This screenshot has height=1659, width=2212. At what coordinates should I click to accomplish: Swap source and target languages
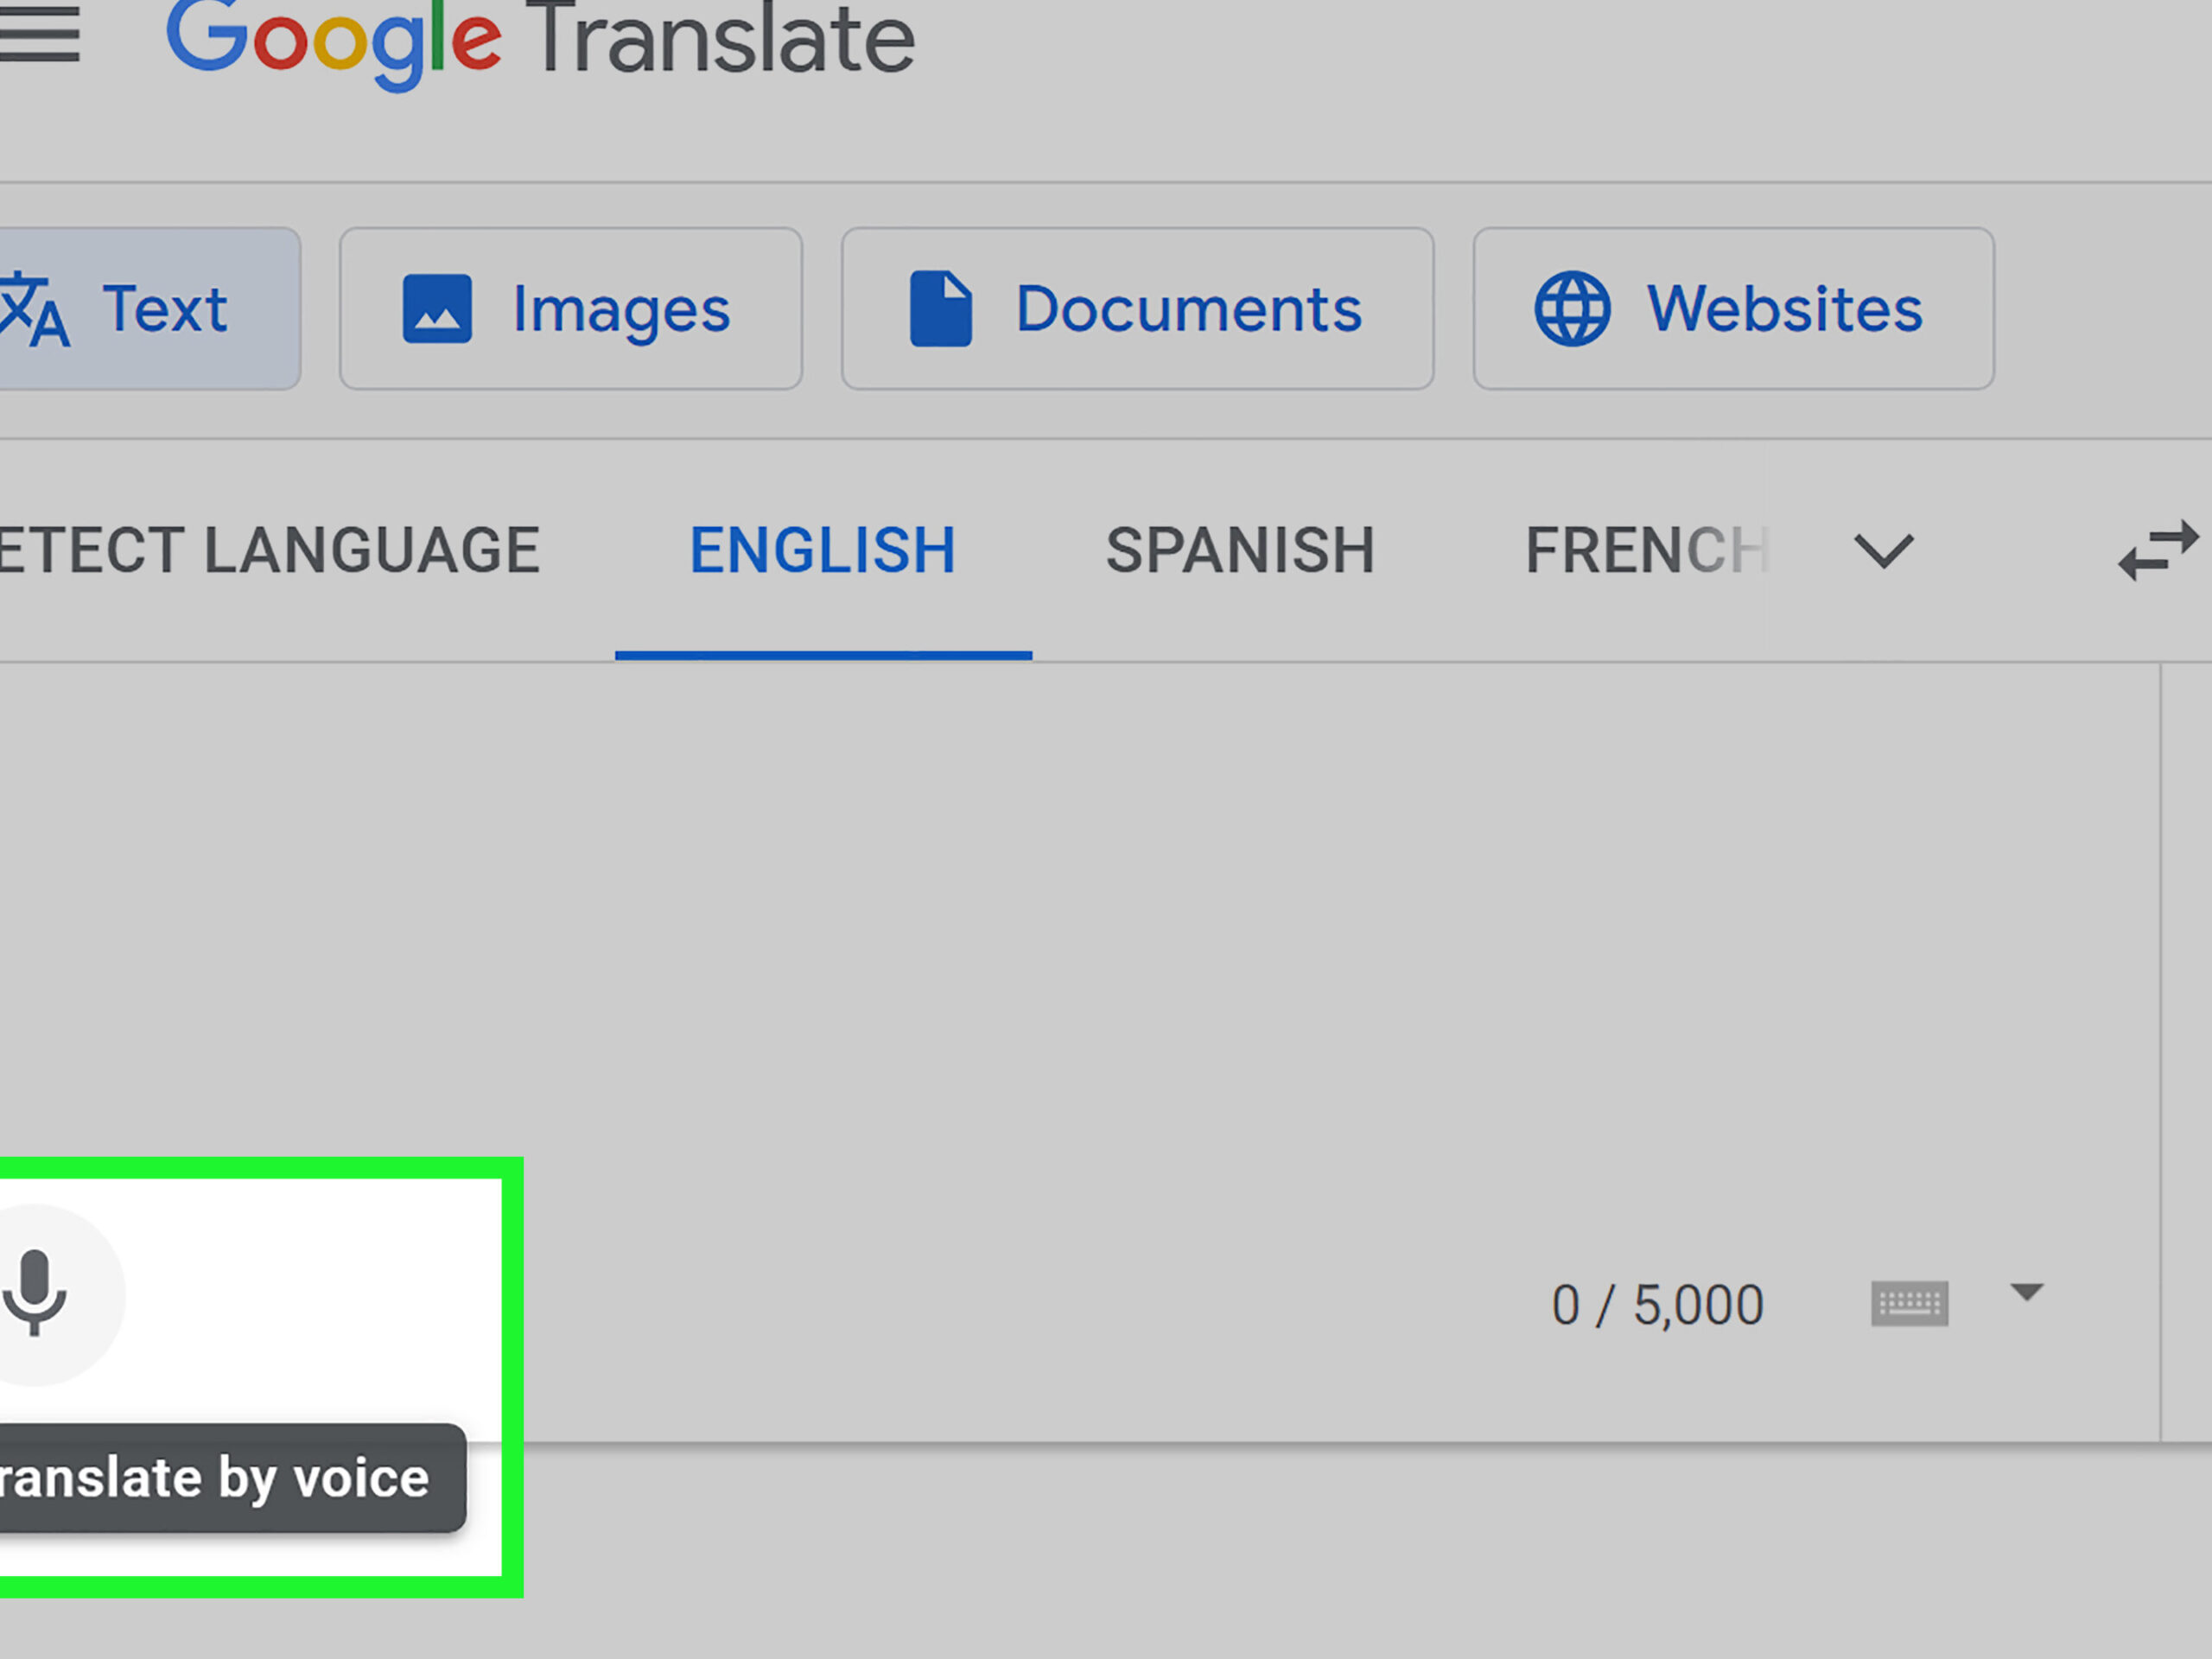point(2158,550)
